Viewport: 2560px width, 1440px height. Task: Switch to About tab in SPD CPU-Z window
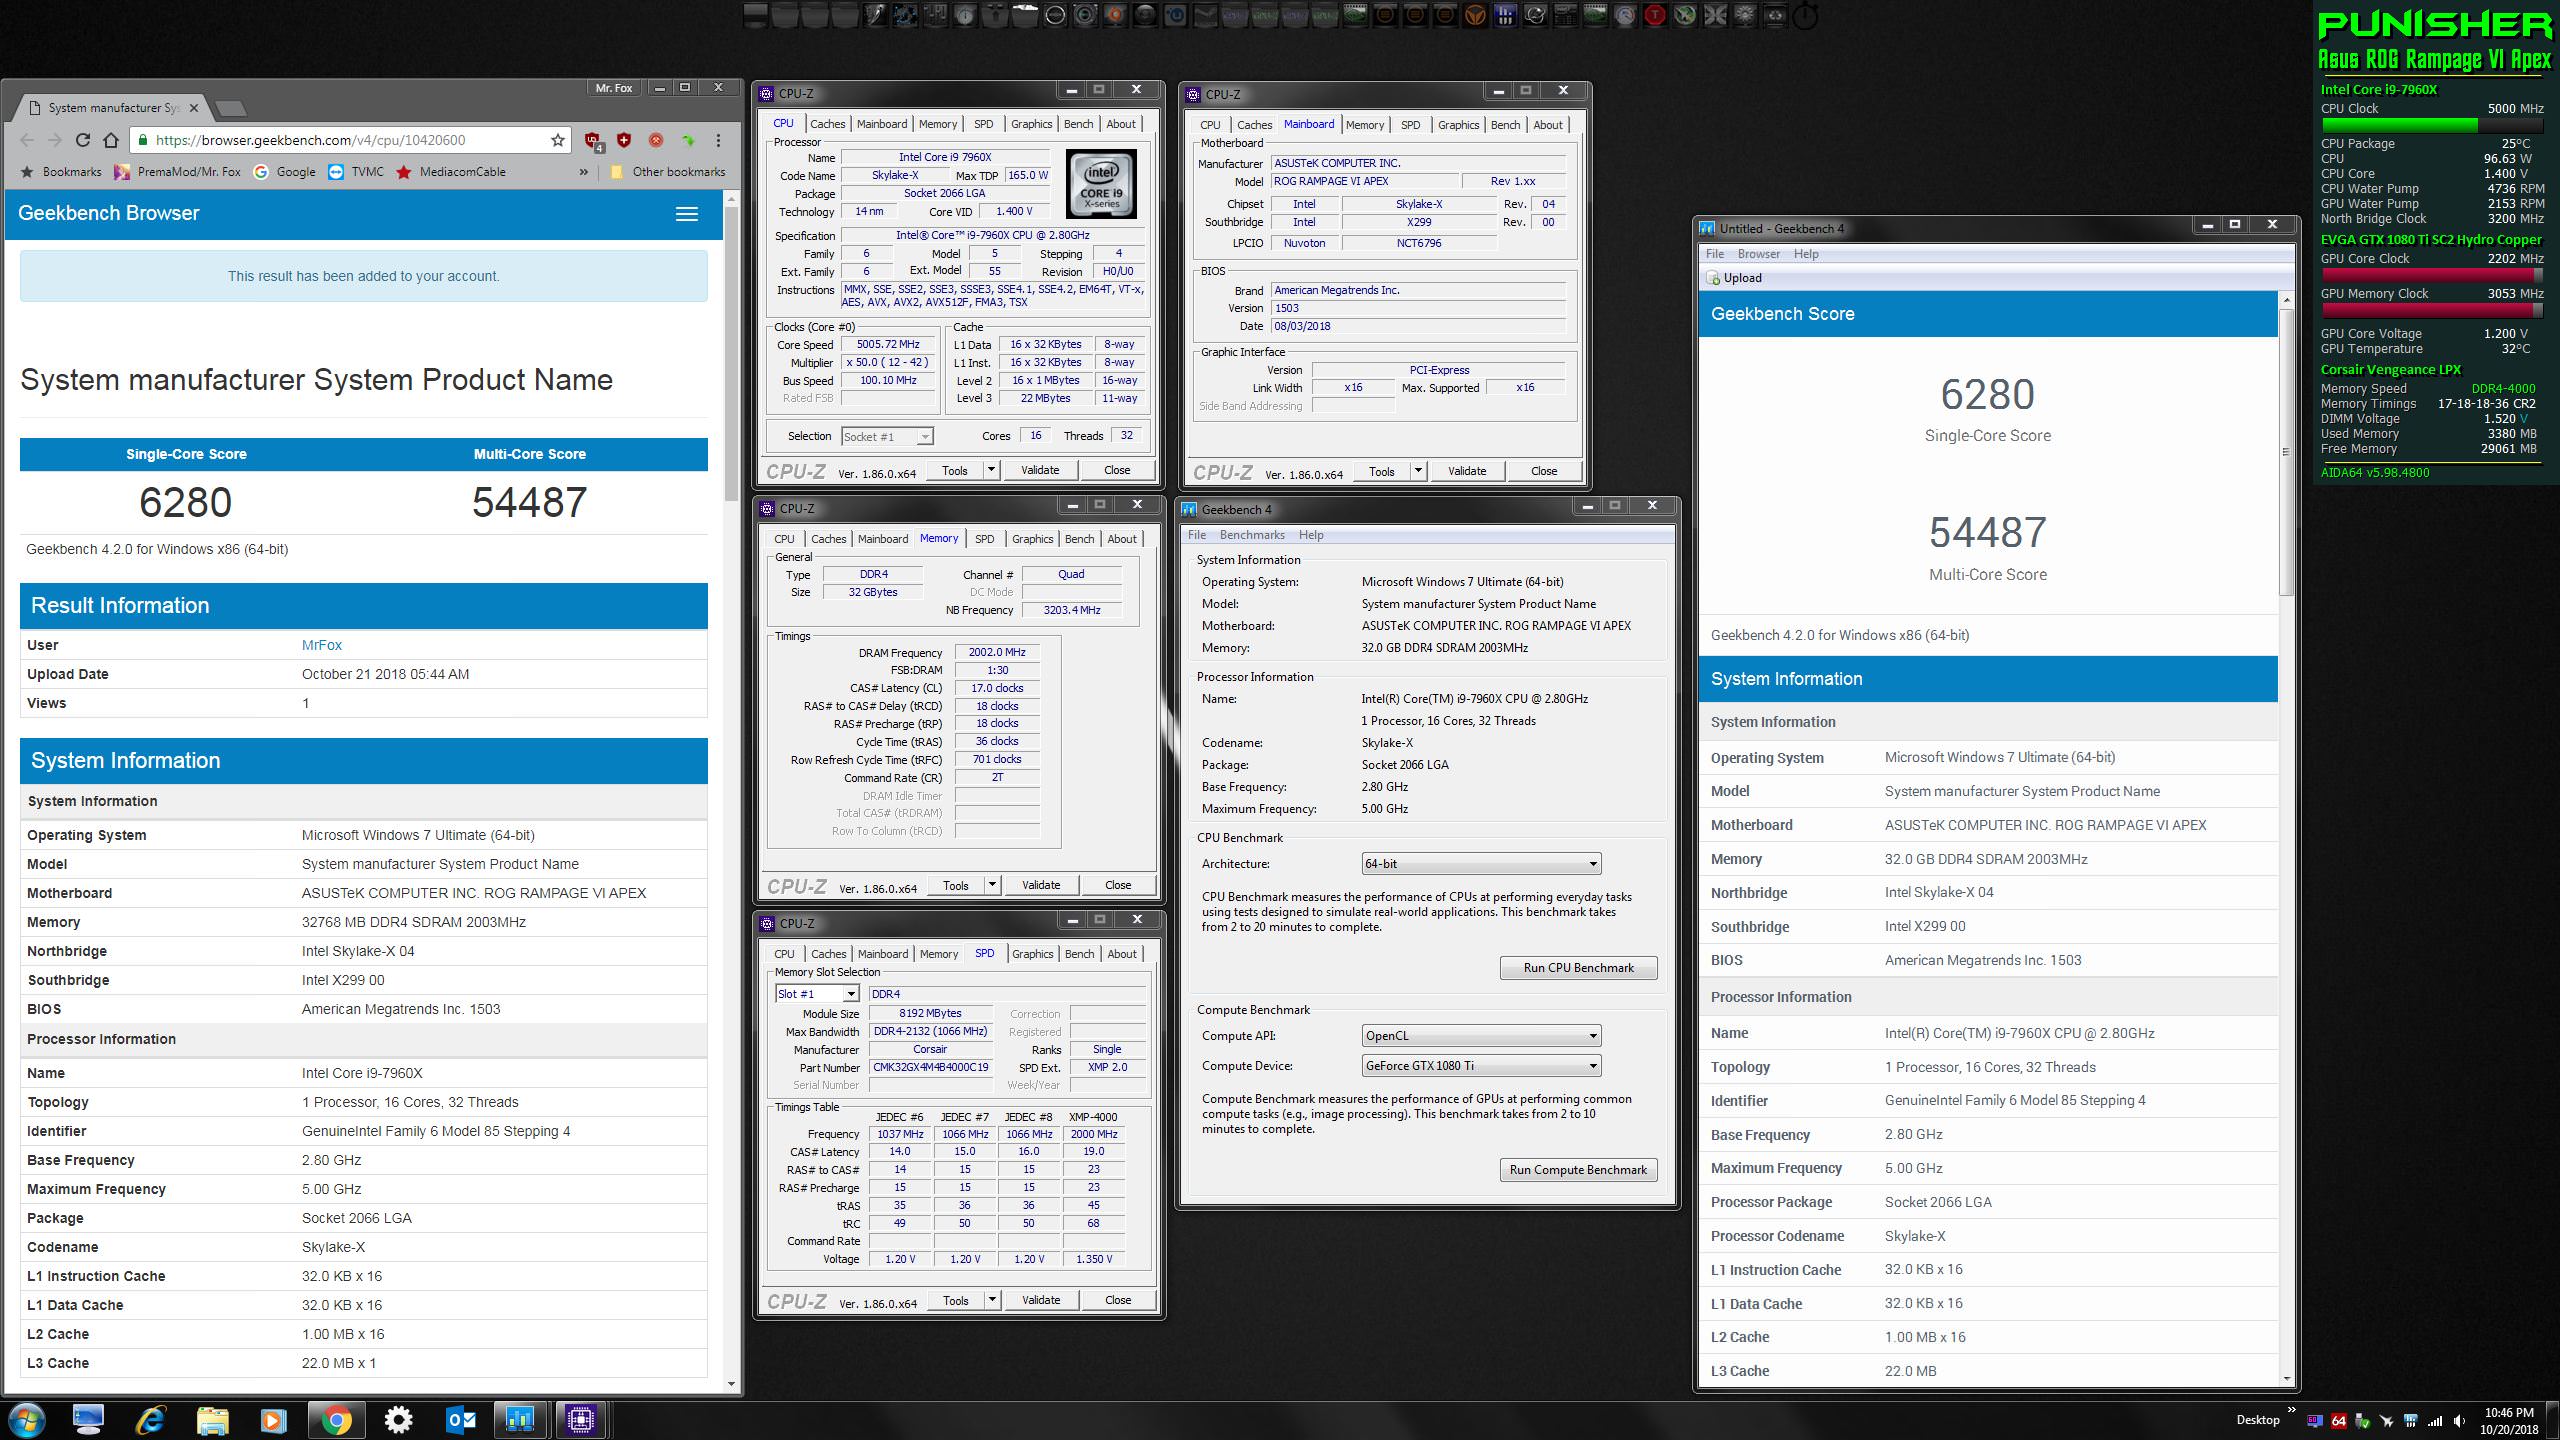[x=1122, y=954]
